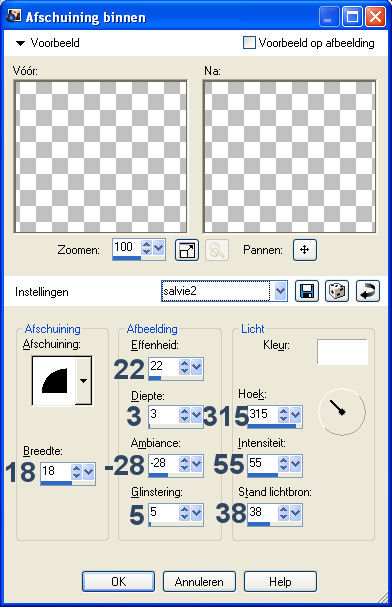
Task: Click the light angle dial under Hoek
Action: click(x=342, y=412)
